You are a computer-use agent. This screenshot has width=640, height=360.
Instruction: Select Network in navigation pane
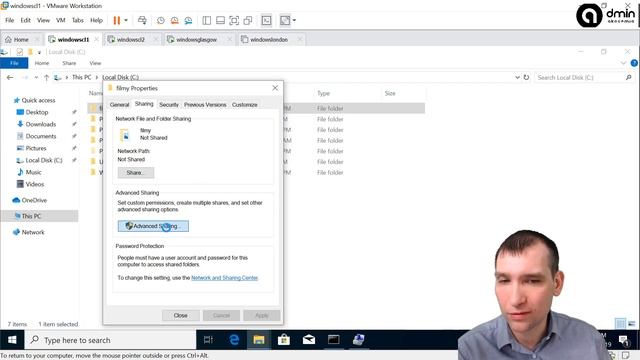[33, 232]
